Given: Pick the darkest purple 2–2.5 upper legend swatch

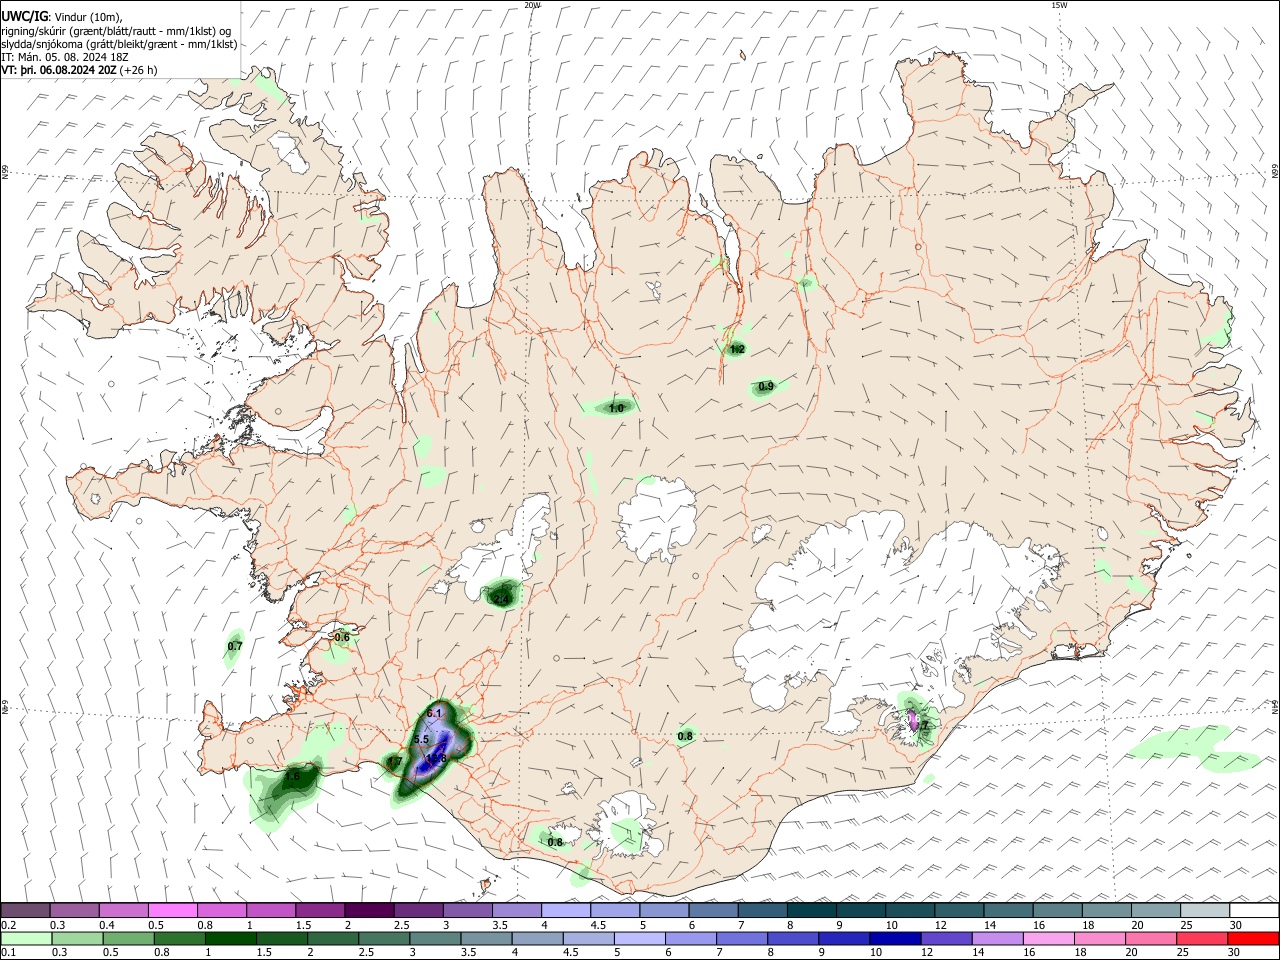Looking at the screenshot, I should [370, 910].
